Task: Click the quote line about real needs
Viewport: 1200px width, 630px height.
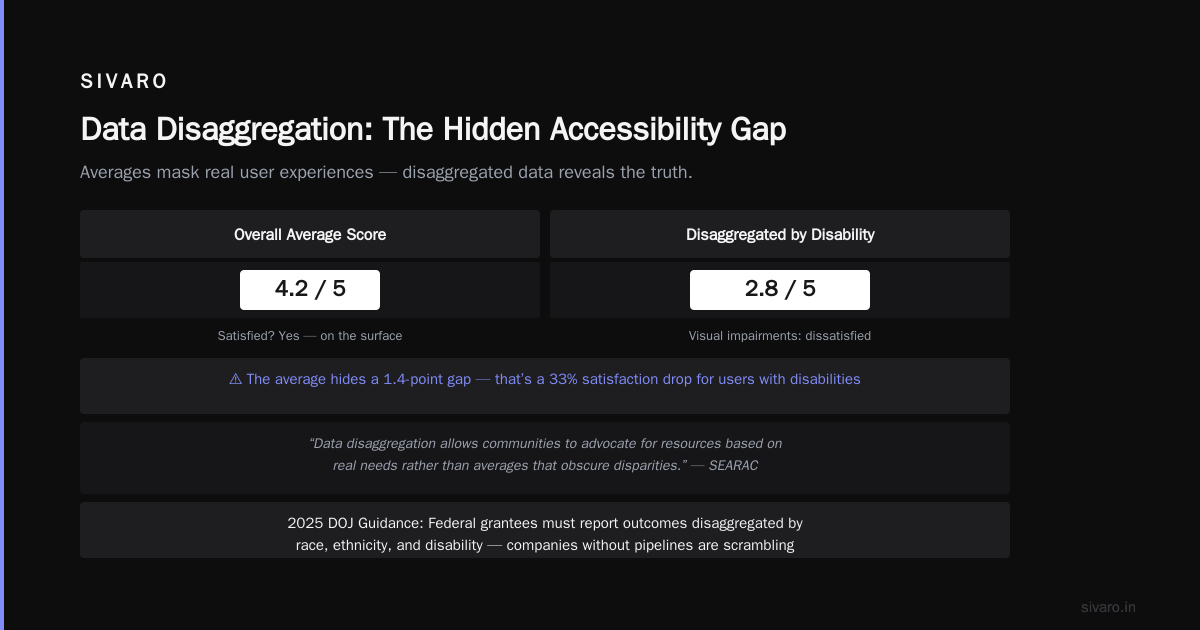Action: coord(510,466)
